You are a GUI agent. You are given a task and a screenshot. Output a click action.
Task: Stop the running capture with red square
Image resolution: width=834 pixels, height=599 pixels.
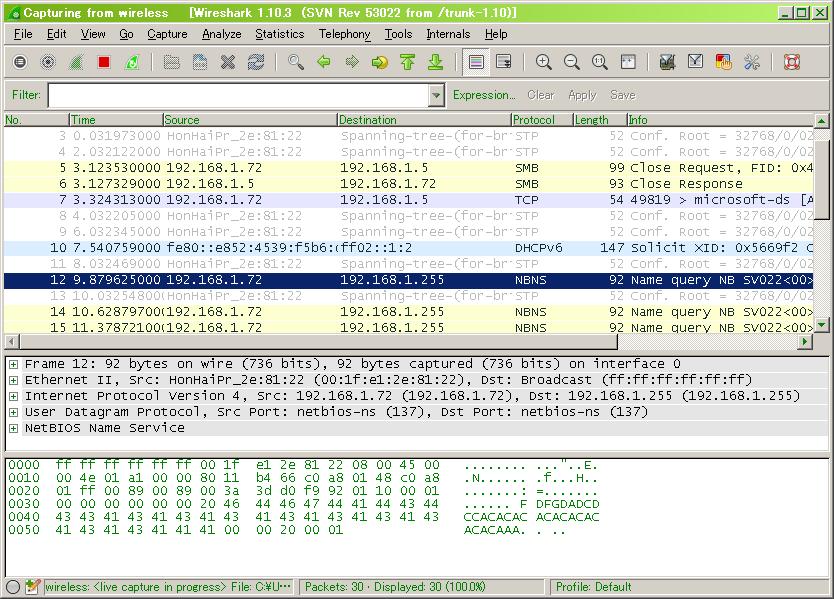[104, 62]
